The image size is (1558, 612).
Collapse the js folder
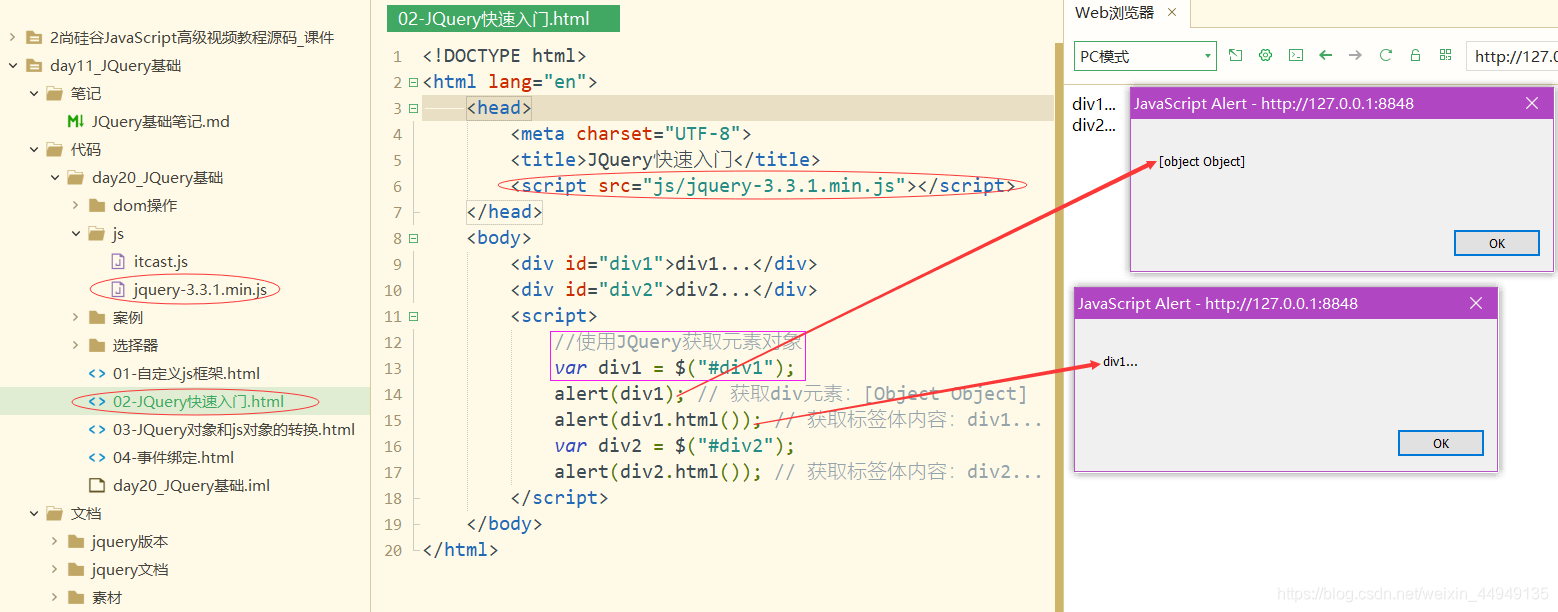pos(75,233)
